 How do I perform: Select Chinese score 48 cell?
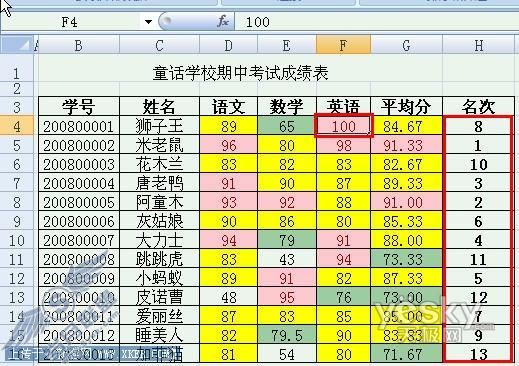[x=228, y=297]
